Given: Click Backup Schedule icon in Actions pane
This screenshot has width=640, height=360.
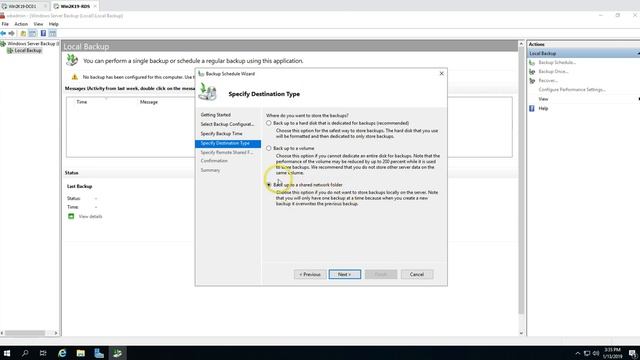Looking at the screenshot, I should tap(532, 62).
